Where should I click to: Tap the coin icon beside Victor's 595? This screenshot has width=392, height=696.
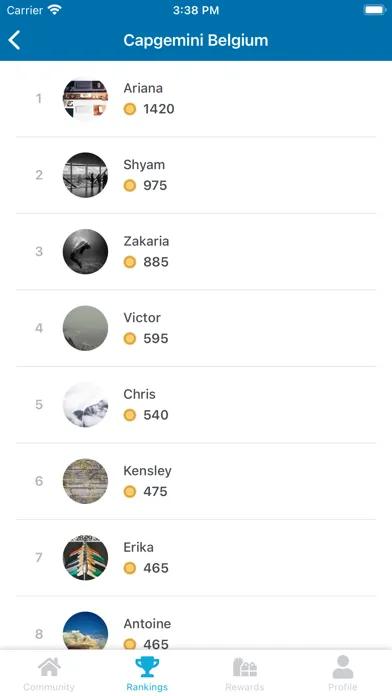130,339
